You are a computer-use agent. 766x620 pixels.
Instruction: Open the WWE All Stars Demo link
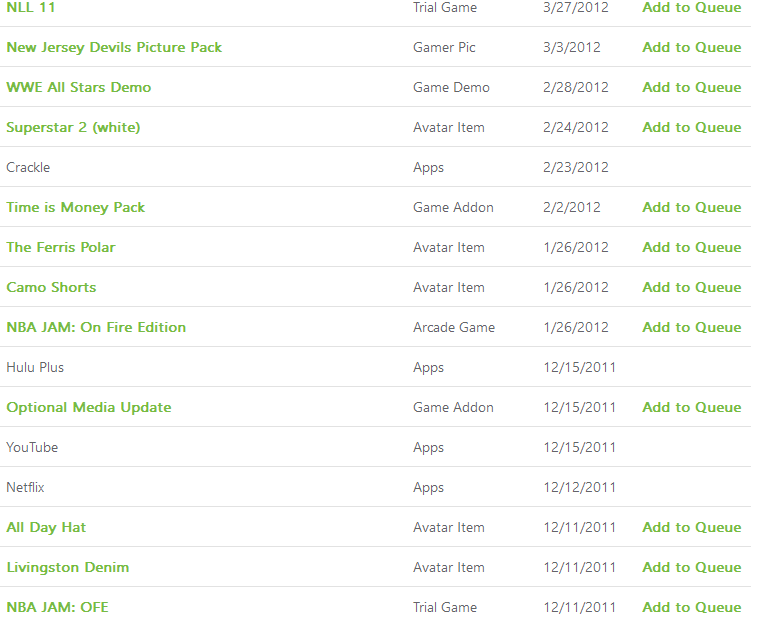(x=79, y=87)
